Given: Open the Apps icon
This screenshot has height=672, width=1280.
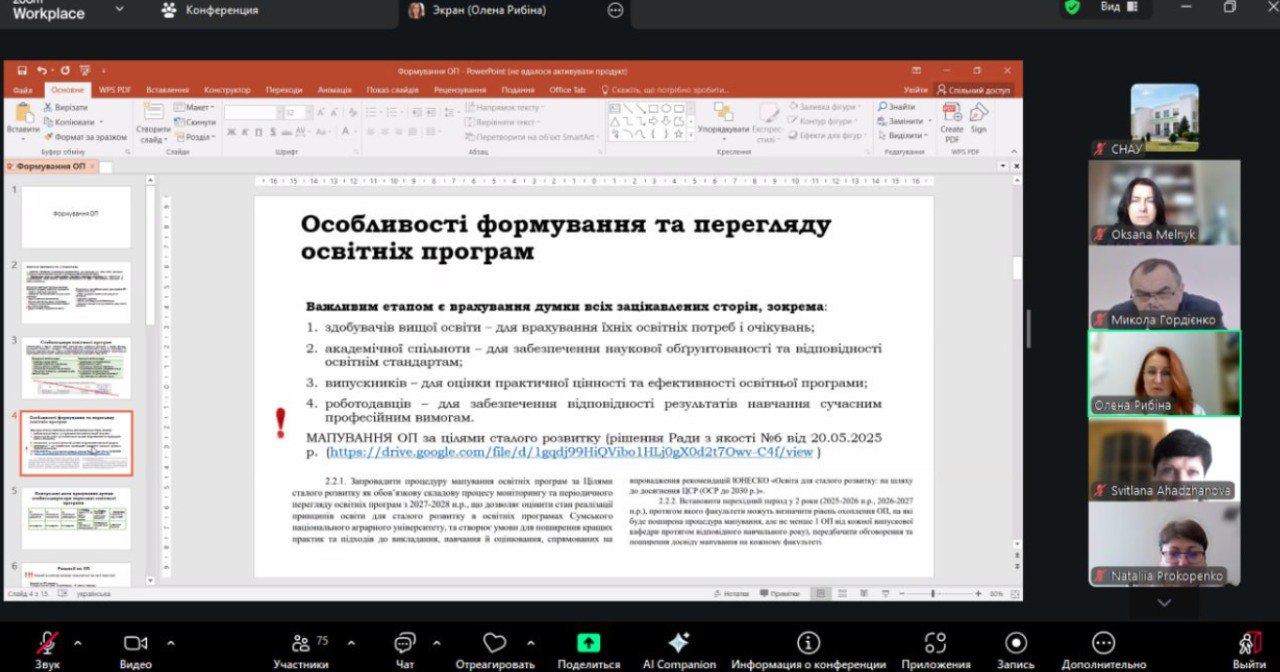Looking at the screenshot, I should point(935,643).
